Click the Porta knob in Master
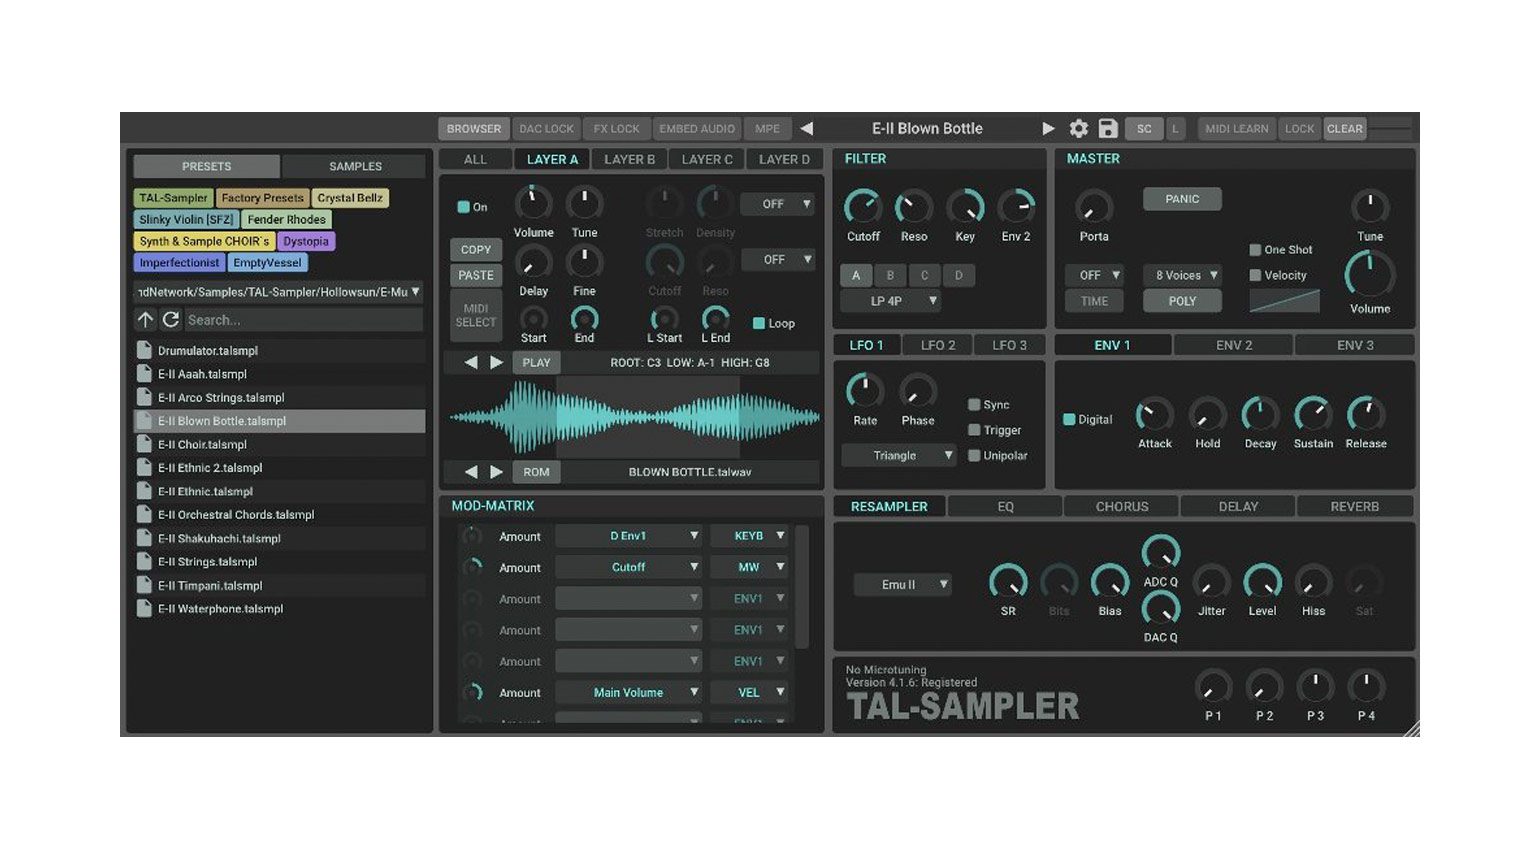The image size is (1540, 850). (1093, 207)
